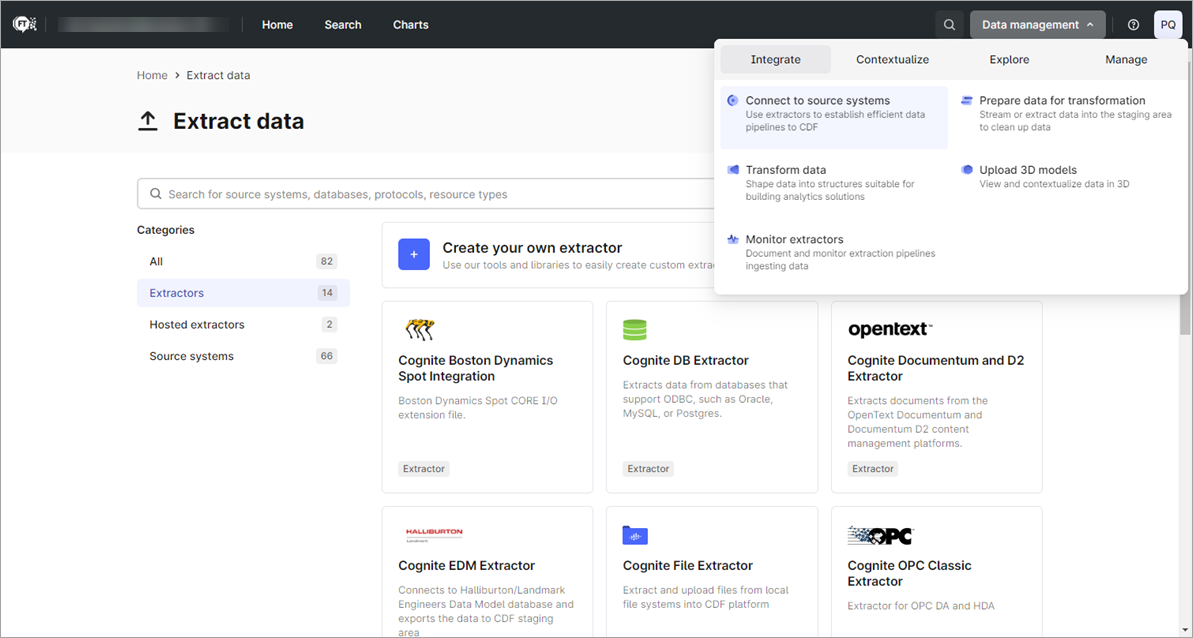The height and width of the screenshot is (638, 1193).
Task: Click the PQ user avatar
Action: coord(1168,25)
